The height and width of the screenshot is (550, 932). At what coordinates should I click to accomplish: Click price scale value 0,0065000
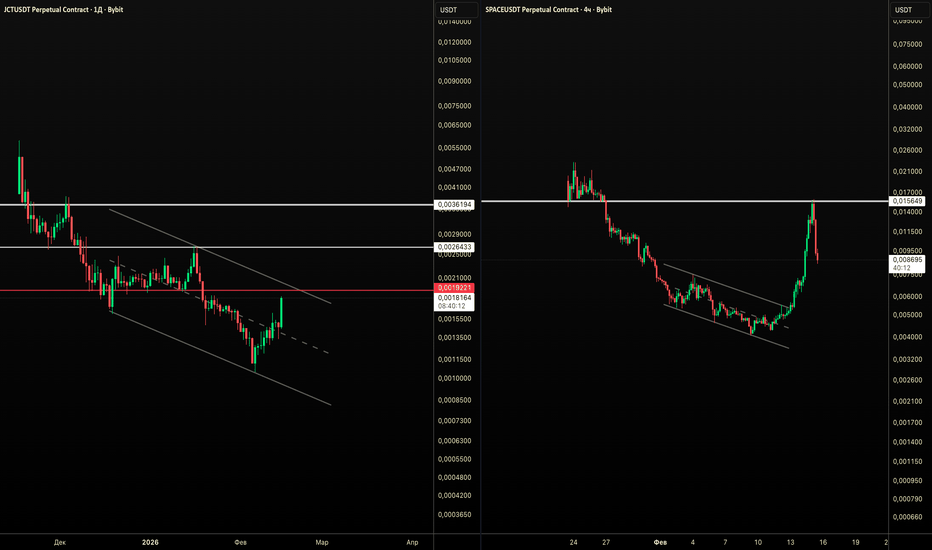click(455, 125)
